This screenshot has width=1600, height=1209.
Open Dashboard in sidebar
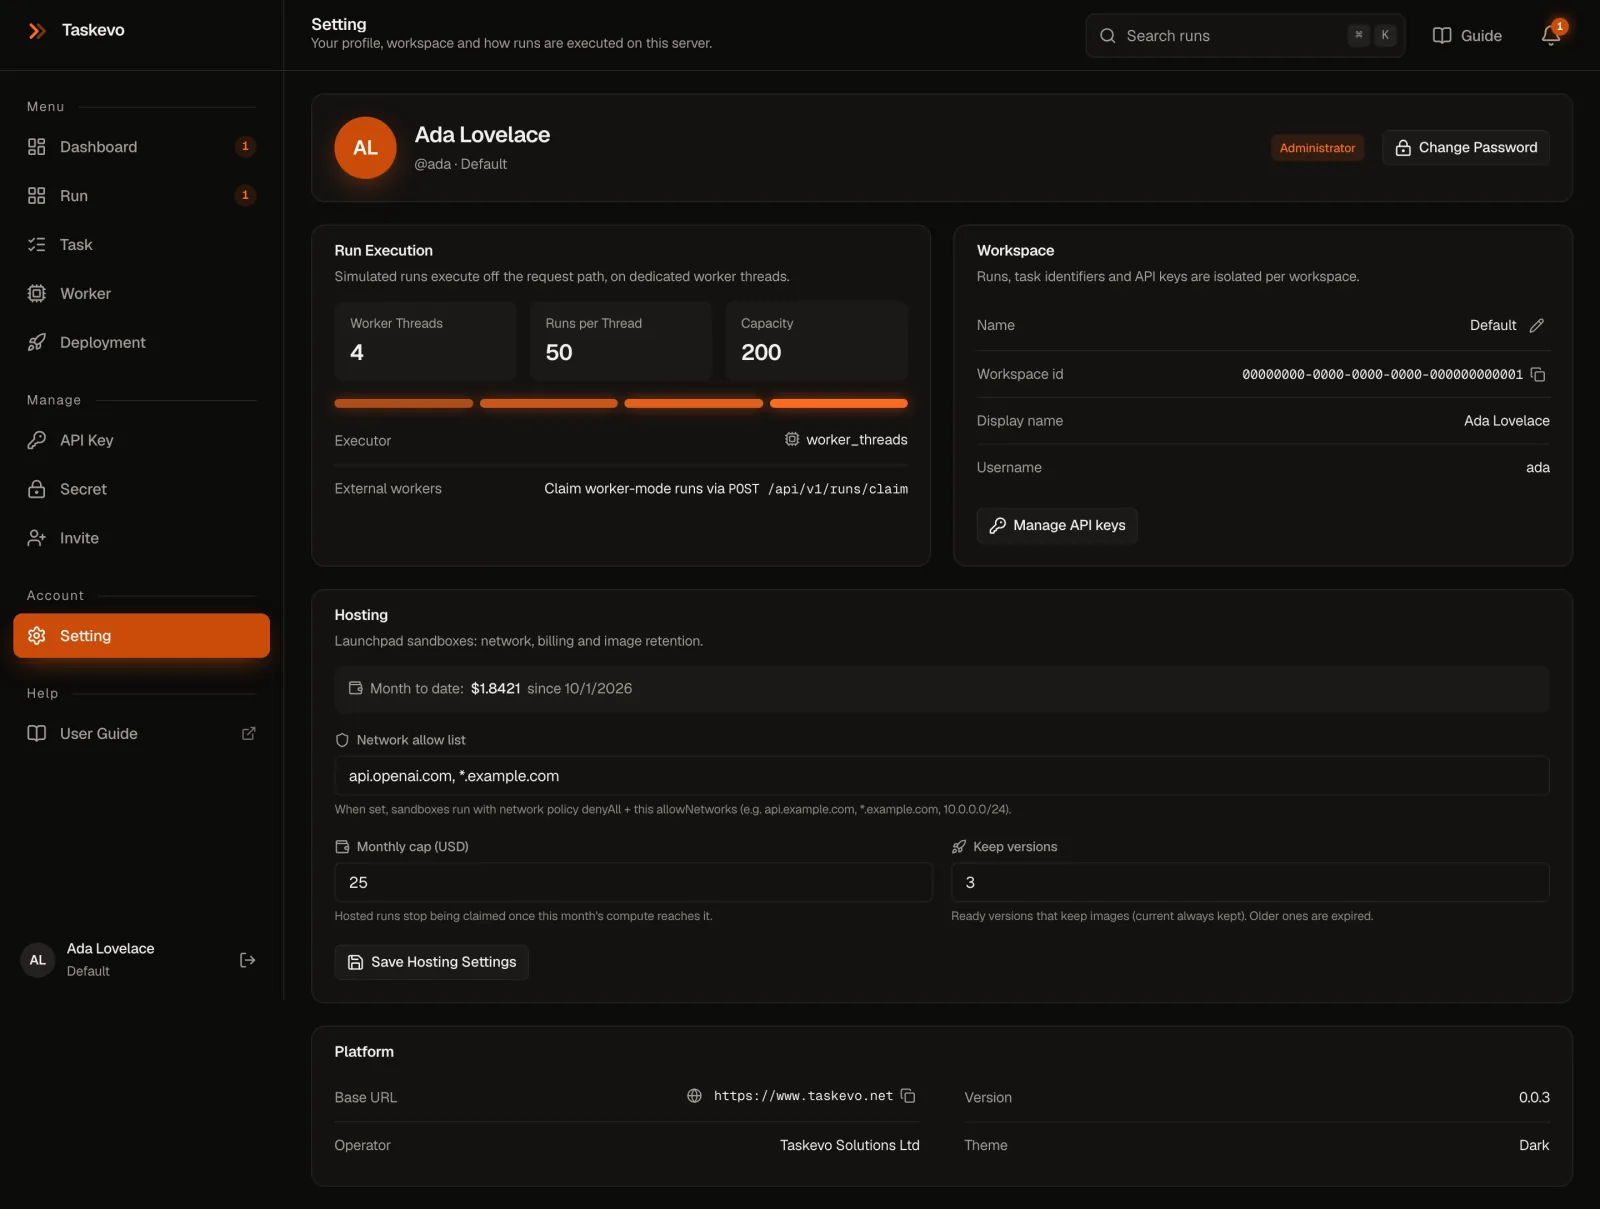[x=141, y=147]
